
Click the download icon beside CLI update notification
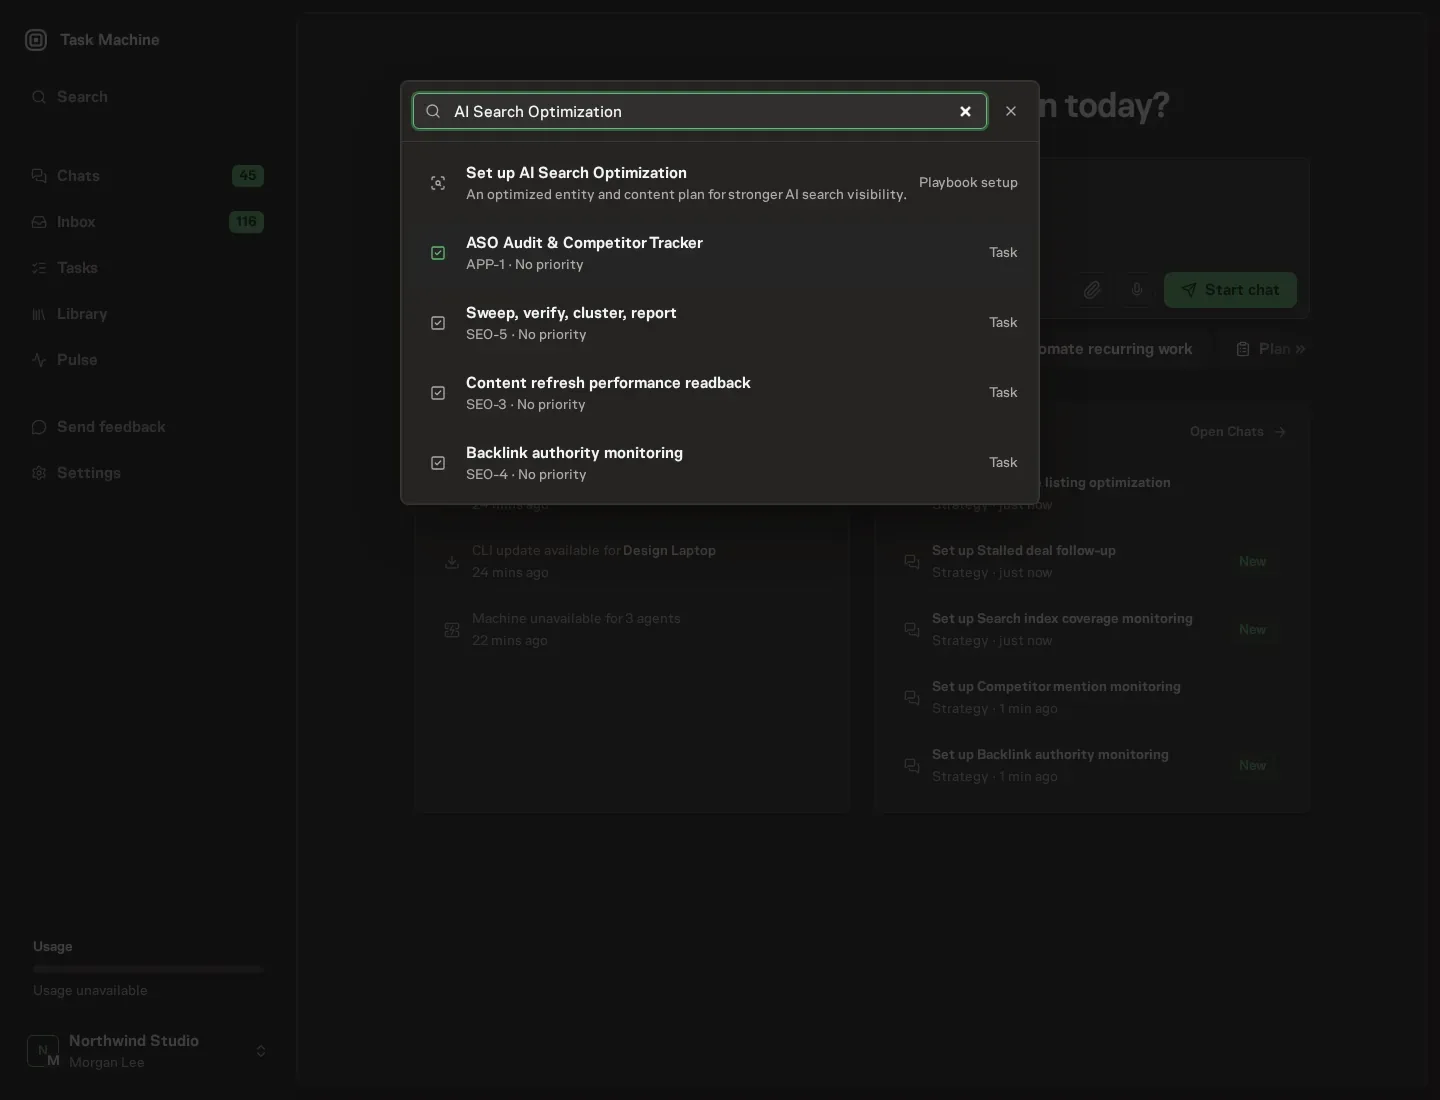[x=452, y=562]
